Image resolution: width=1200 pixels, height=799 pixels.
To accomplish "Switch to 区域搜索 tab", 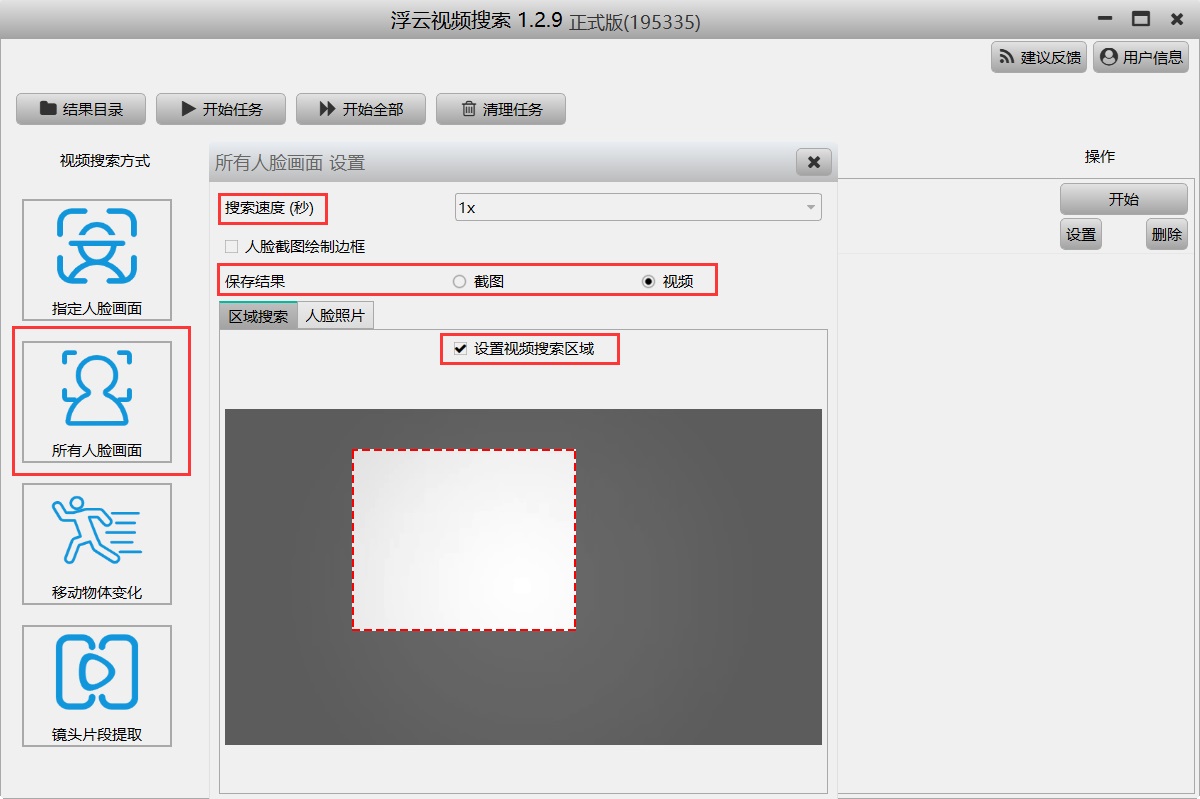I will (258, 316).
